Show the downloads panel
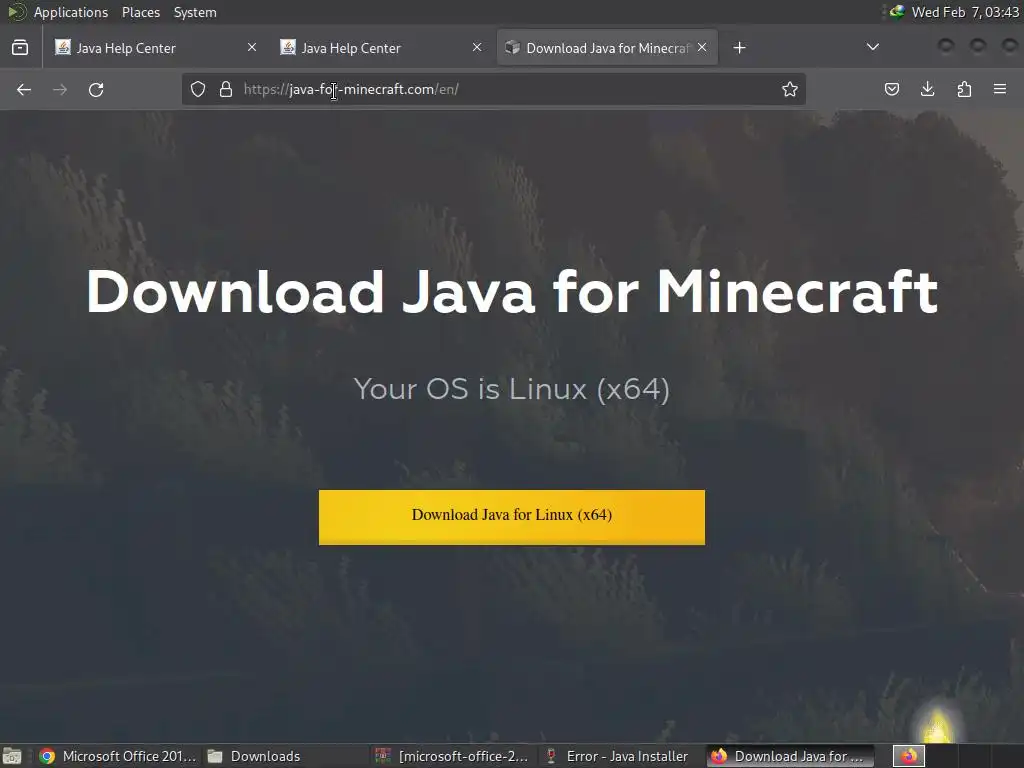The height and width of the screenshot is (768, 1024). (927, 89)
